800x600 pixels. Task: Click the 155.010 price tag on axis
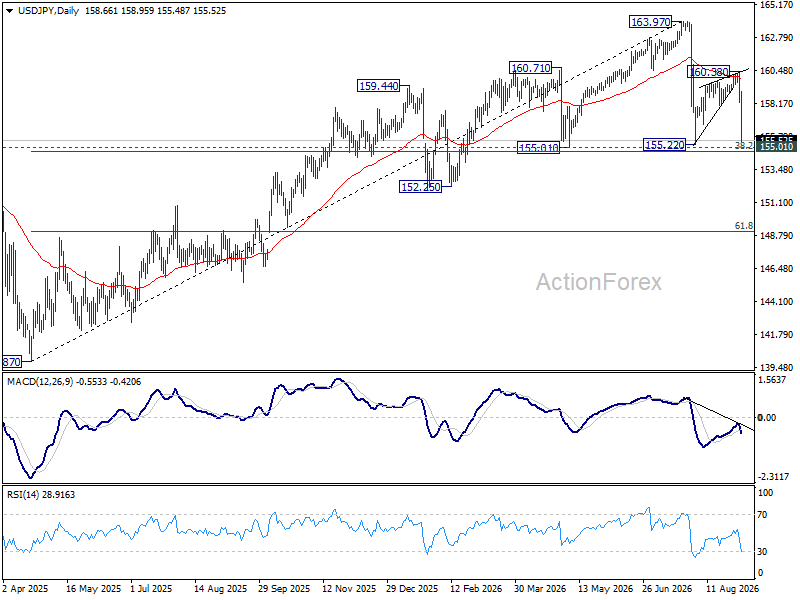(x=776, y=147)
